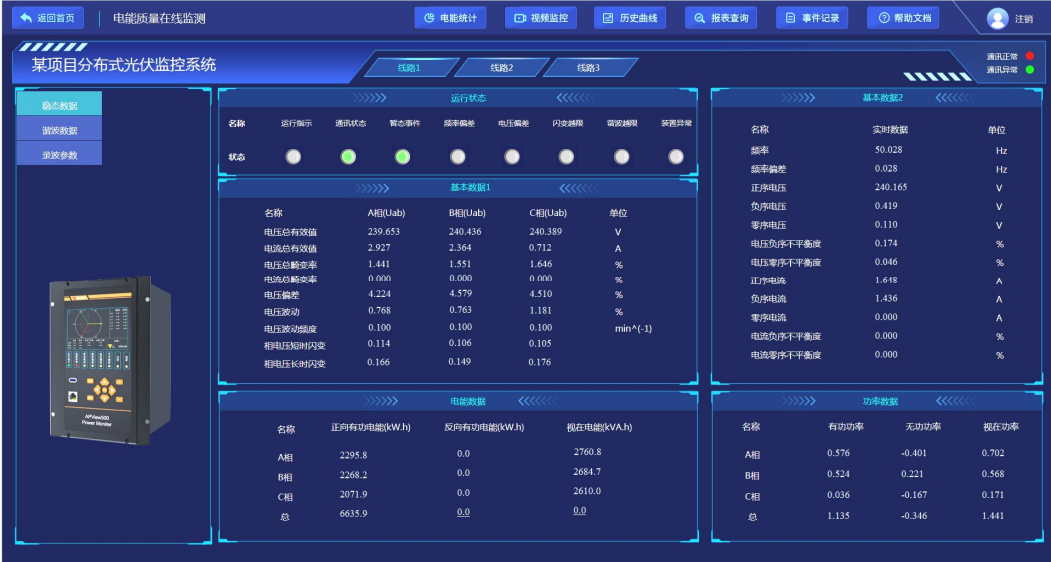Click C相 视在电能 value 2610.0
Screen dimensions: 1051x562
tap(587, 491)
